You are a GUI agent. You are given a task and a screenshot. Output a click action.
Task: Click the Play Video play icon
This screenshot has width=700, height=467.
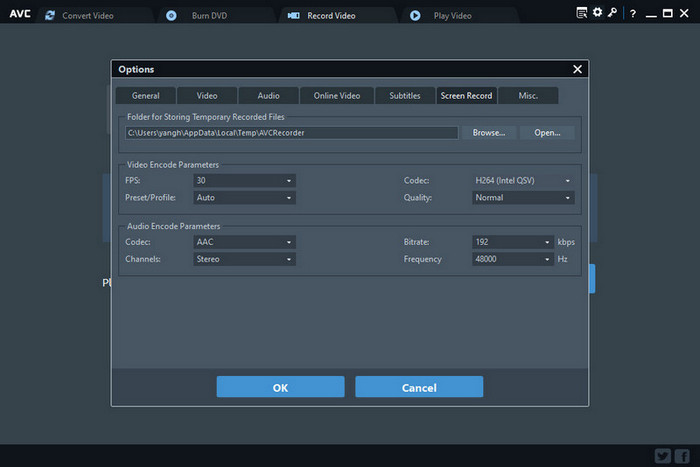coord(415,16)
